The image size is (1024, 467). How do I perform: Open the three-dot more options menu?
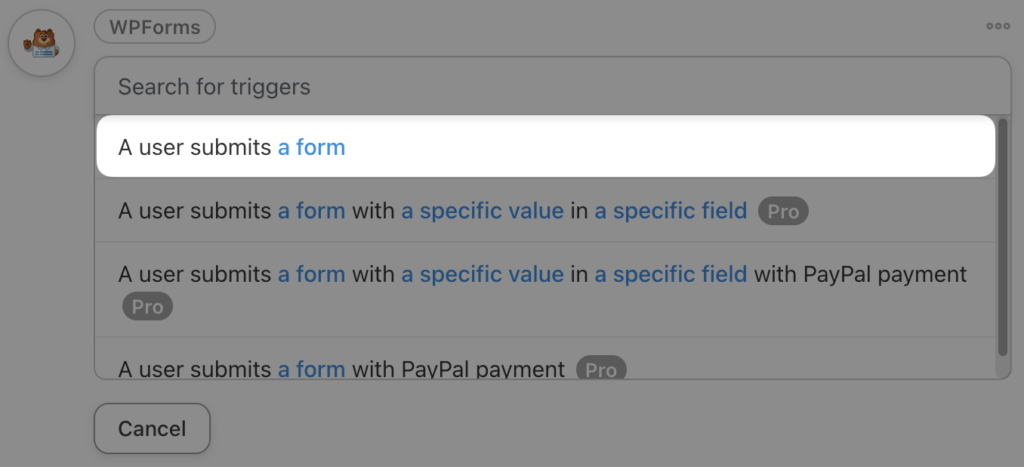click(x=997, y=26)
